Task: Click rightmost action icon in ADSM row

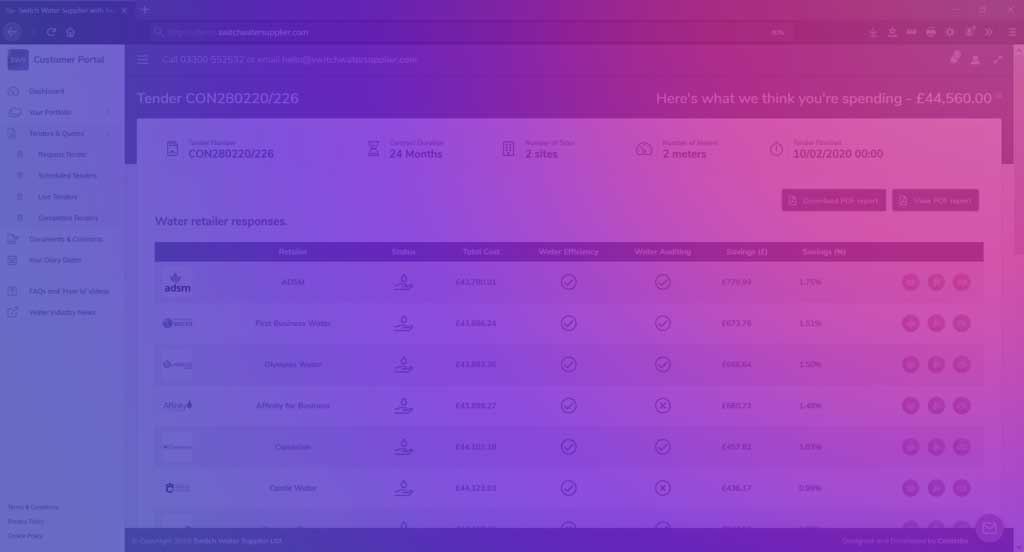Action: (x=961, y=282)
